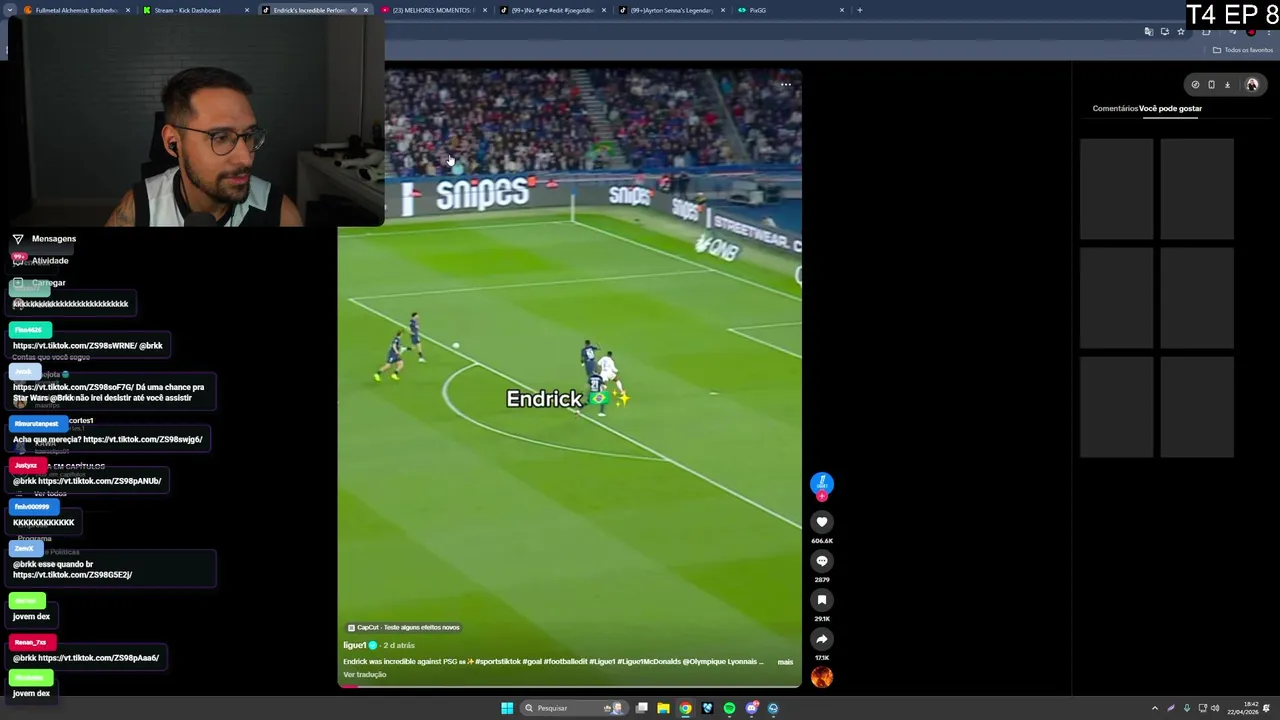The image size is (1280, 720).
Task: Bookmark this page with star icon
Action: tap(1181, 32)
